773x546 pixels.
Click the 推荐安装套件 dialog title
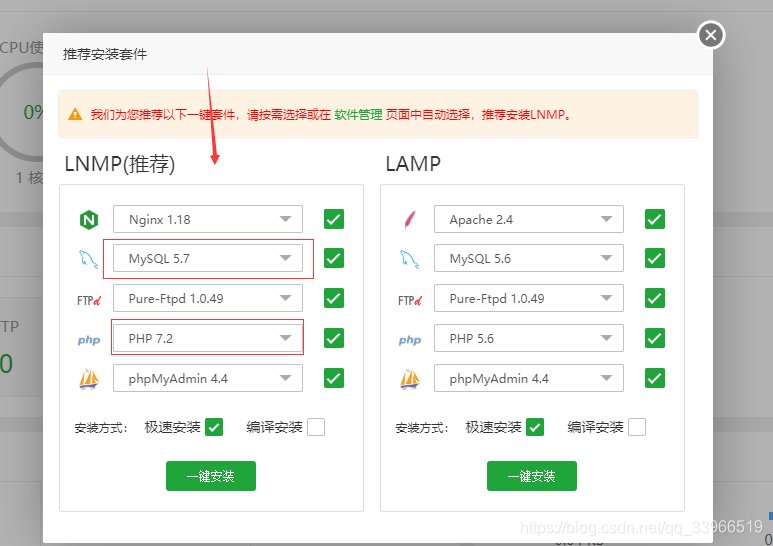pyautogui.click(x=105, y=54)
